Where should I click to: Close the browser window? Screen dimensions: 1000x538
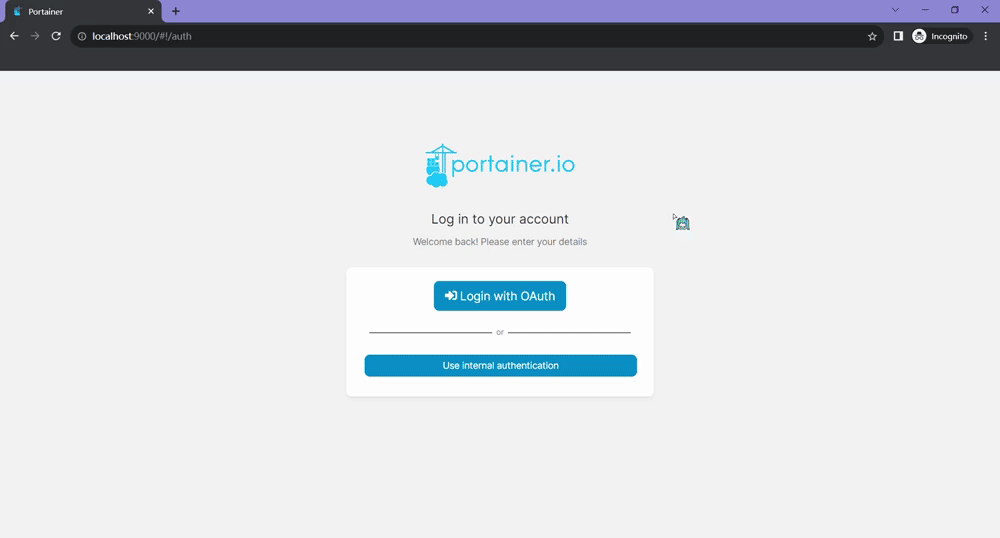(984, 11)
